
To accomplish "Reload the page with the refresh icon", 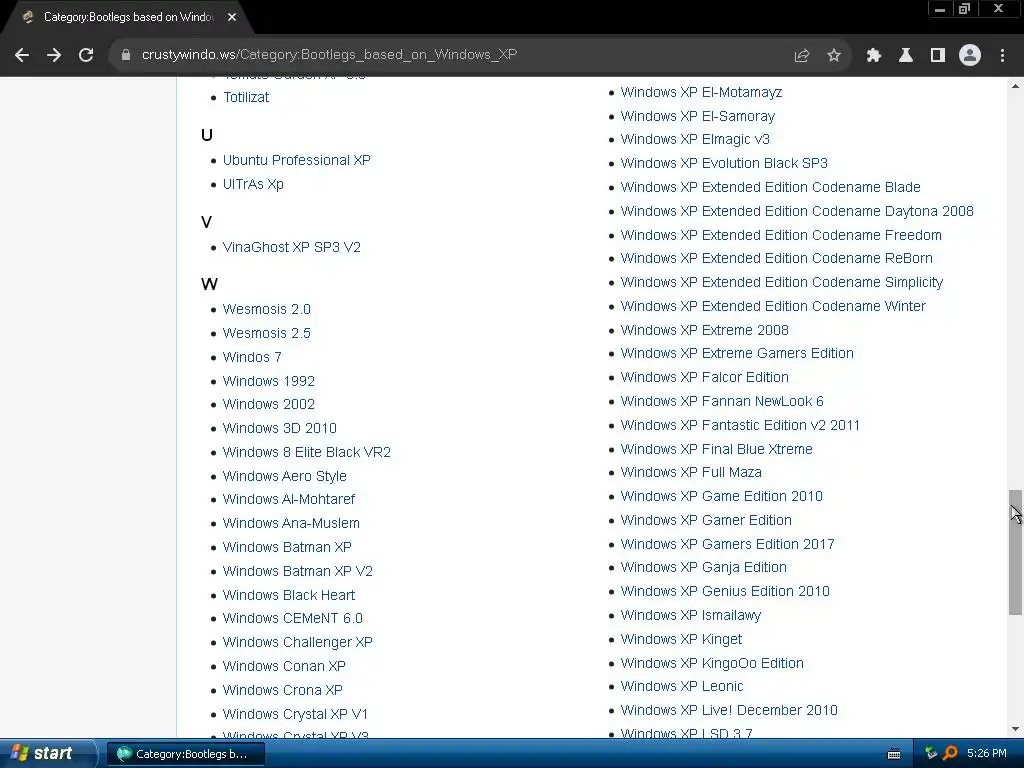I will (x=86, y=55).
